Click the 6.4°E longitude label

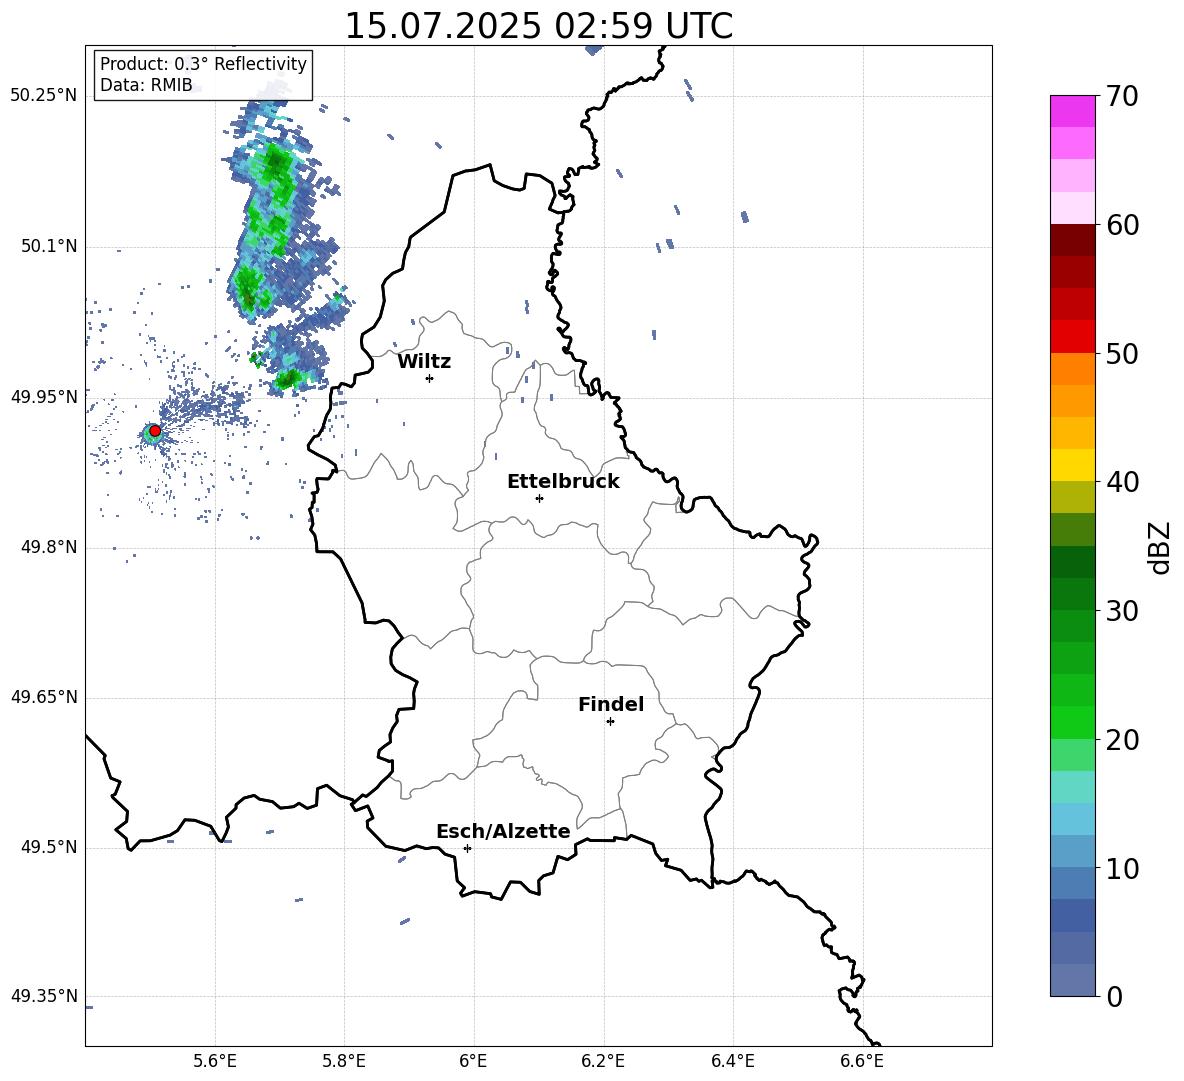(x=732, y=1061)
